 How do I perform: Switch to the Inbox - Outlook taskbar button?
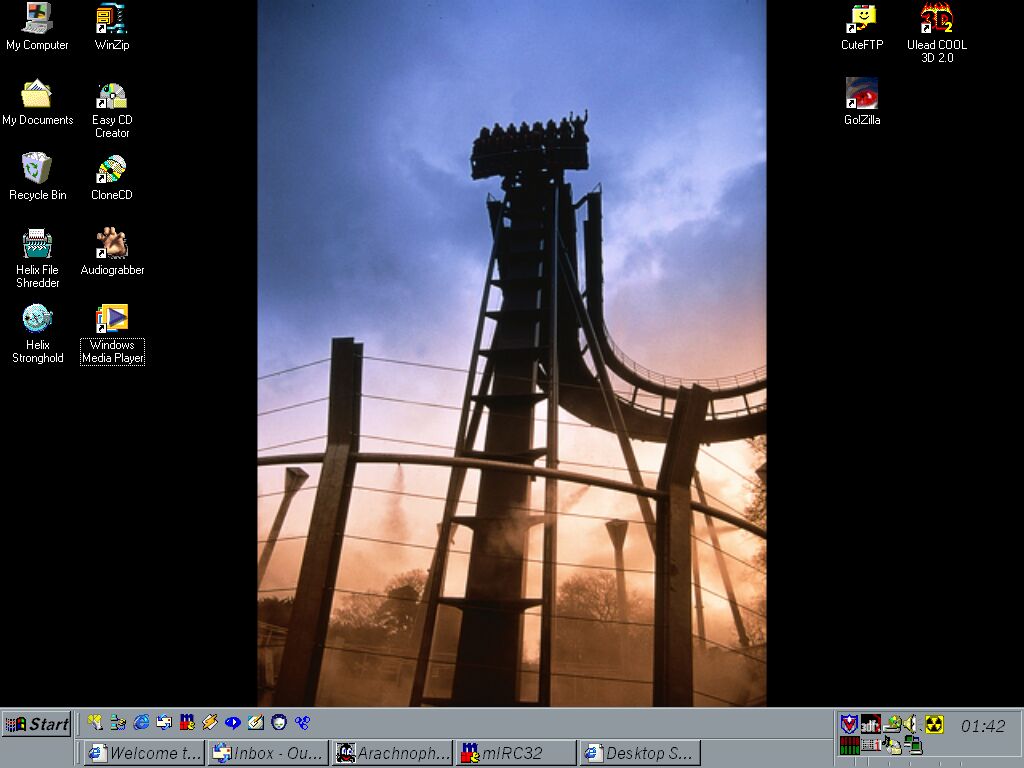267,753
